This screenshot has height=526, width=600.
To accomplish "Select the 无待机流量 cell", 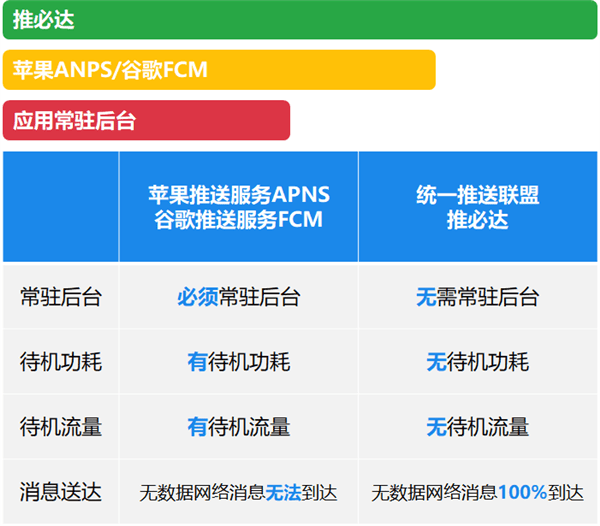I will point(478,427).
